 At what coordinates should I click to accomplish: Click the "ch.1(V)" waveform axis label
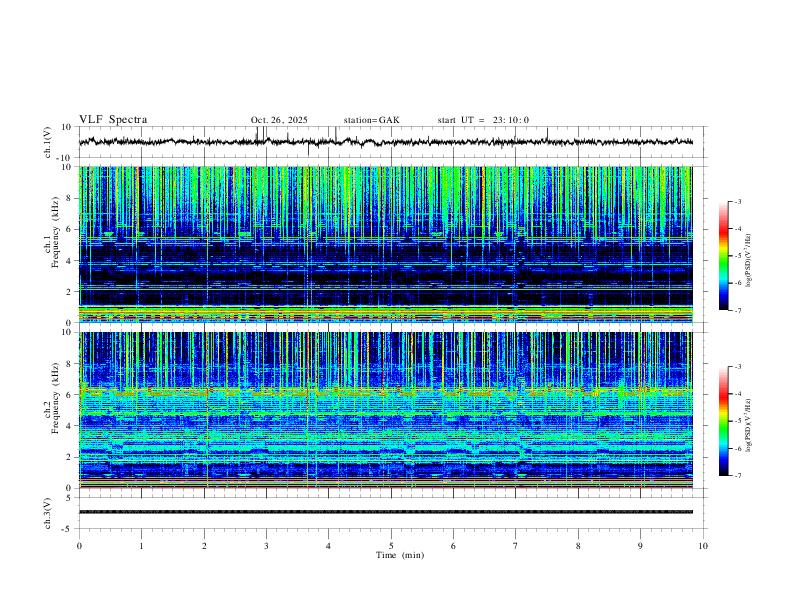point(48,142)
